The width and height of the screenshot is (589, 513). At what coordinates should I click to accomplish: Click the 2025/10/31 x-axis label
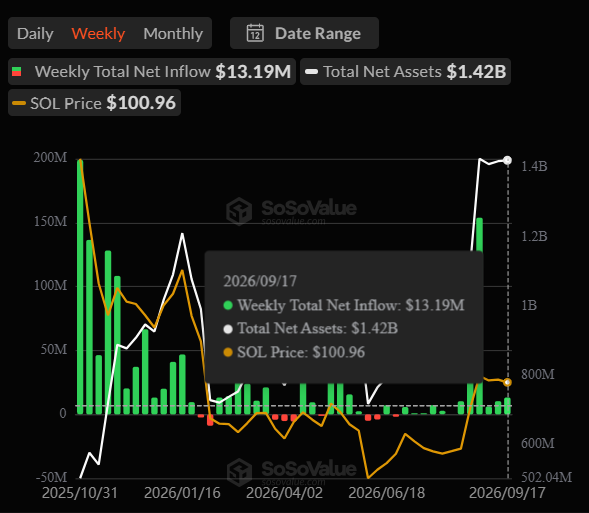click(80, 493)
